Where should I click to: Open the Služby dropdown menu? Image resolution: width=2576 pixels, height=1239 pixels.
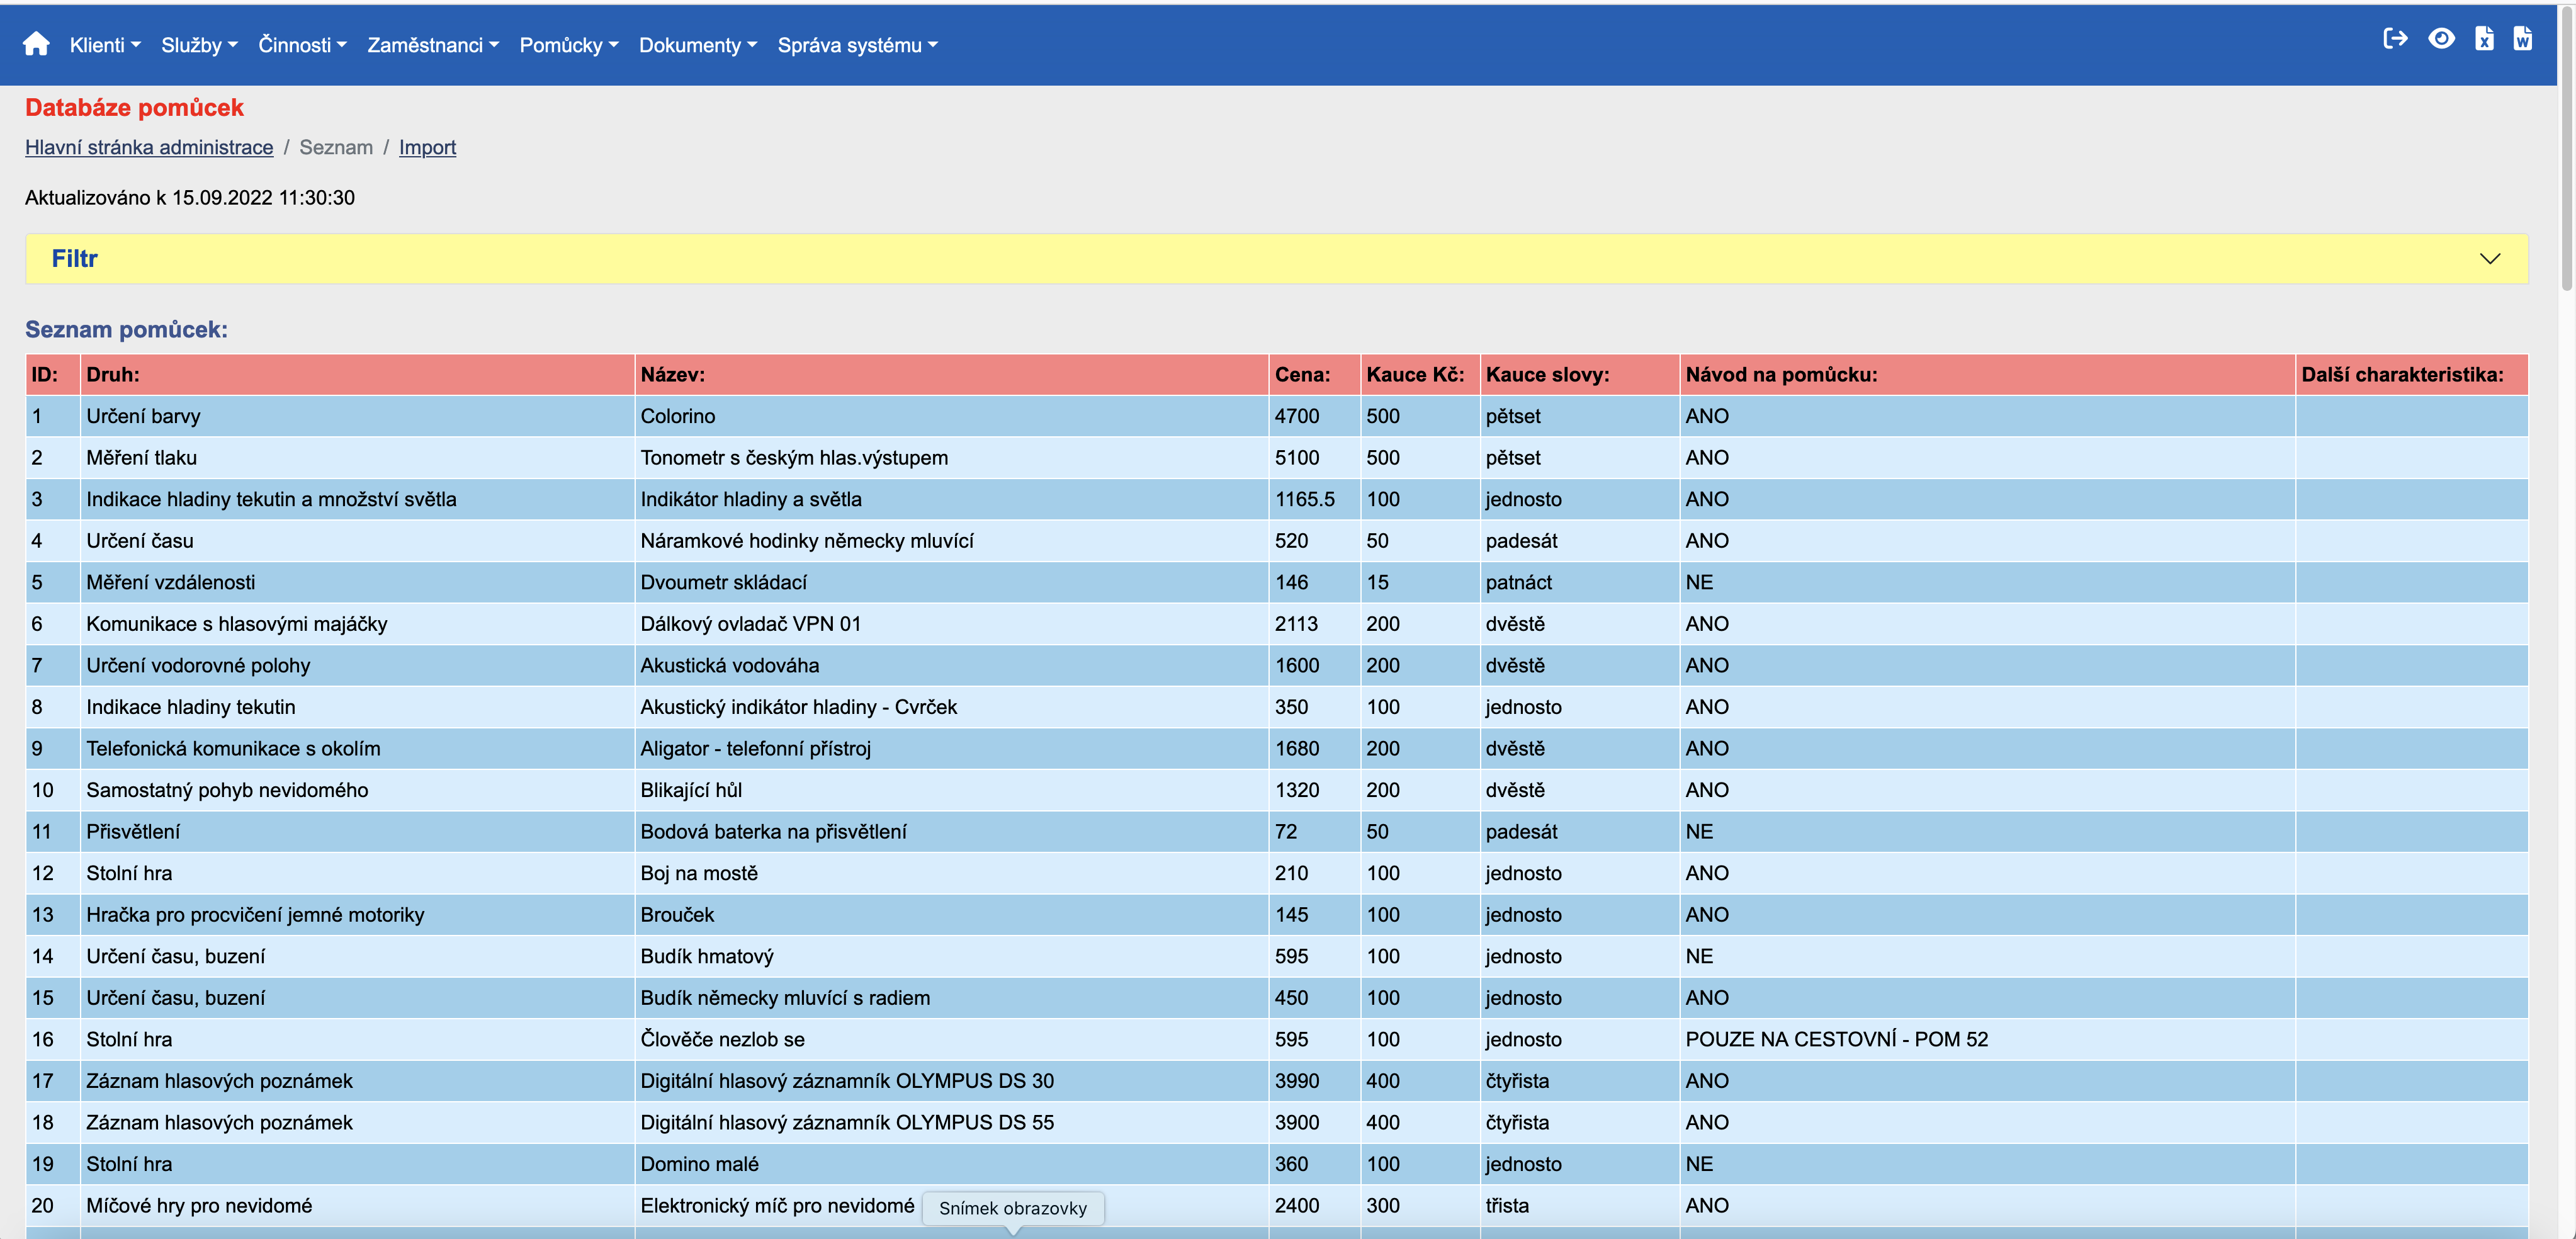click(199, 45)
